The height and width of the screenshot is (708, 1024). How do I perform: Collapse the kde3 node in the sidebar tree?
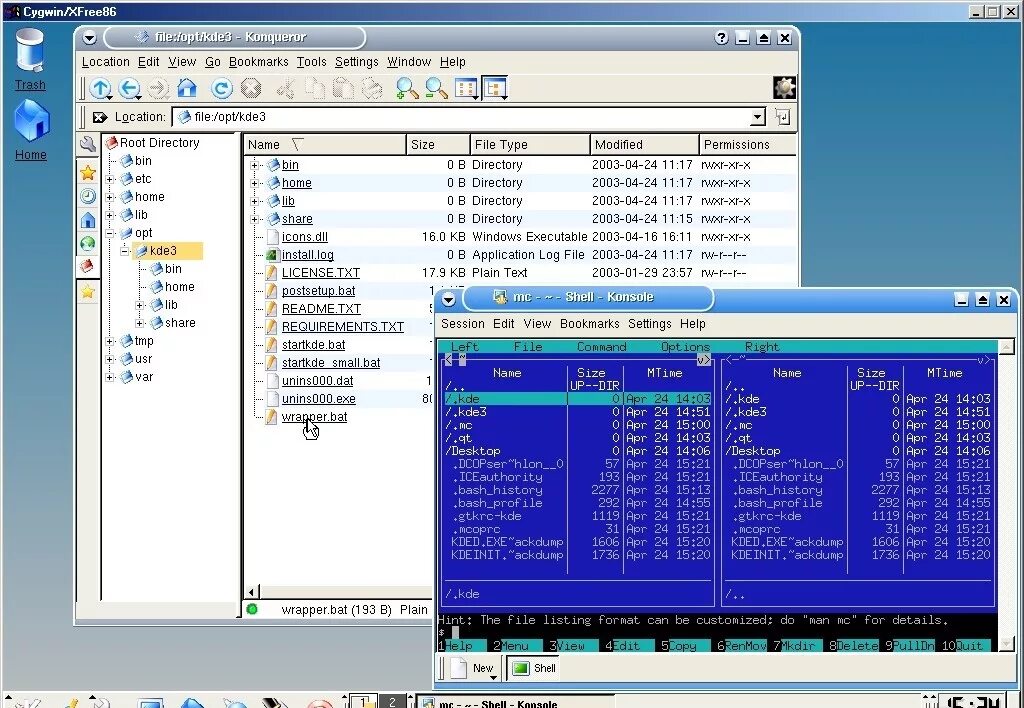[x=125, y=251]
